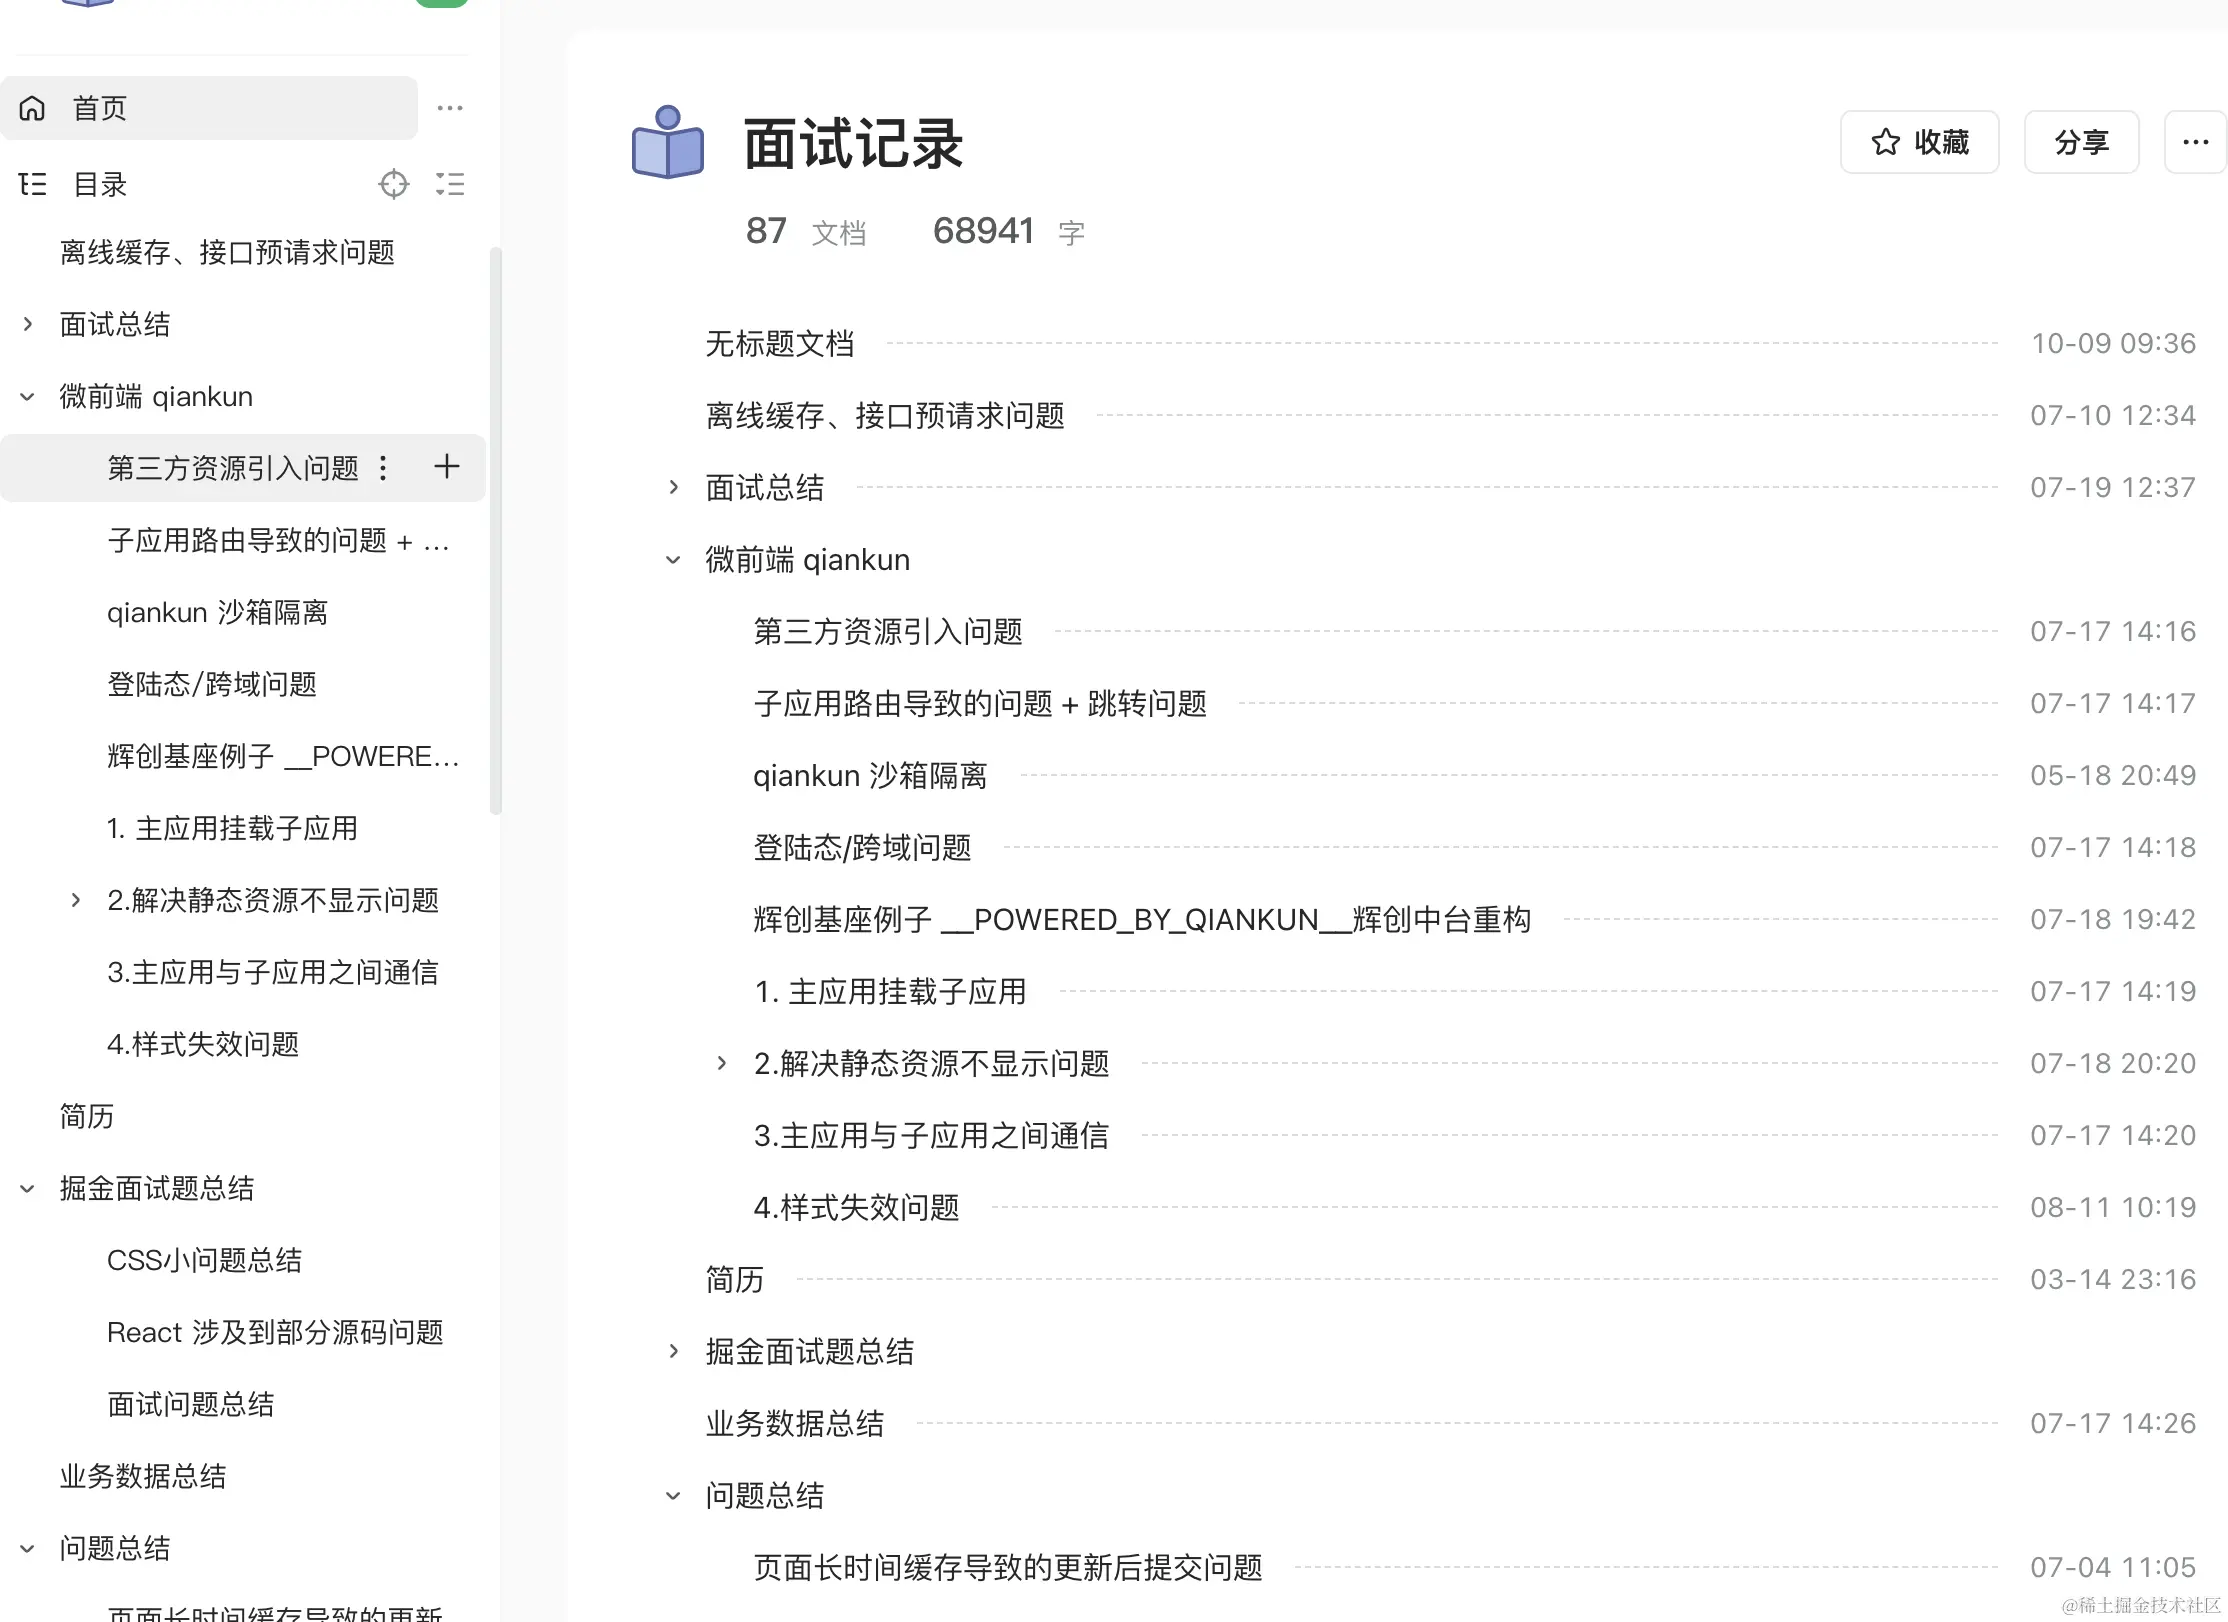Expand 面试总结 in the sidebar tree
Screen dimensions: 2228x1622
click(x=28, y=324)
